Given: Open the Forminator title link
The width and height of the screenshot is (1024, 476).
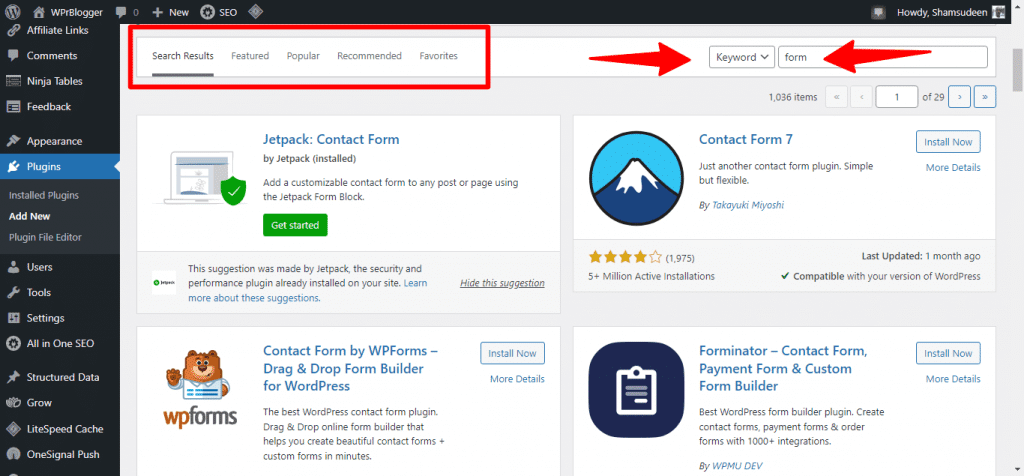Looking at the screenshot, I should pos(784,368).
